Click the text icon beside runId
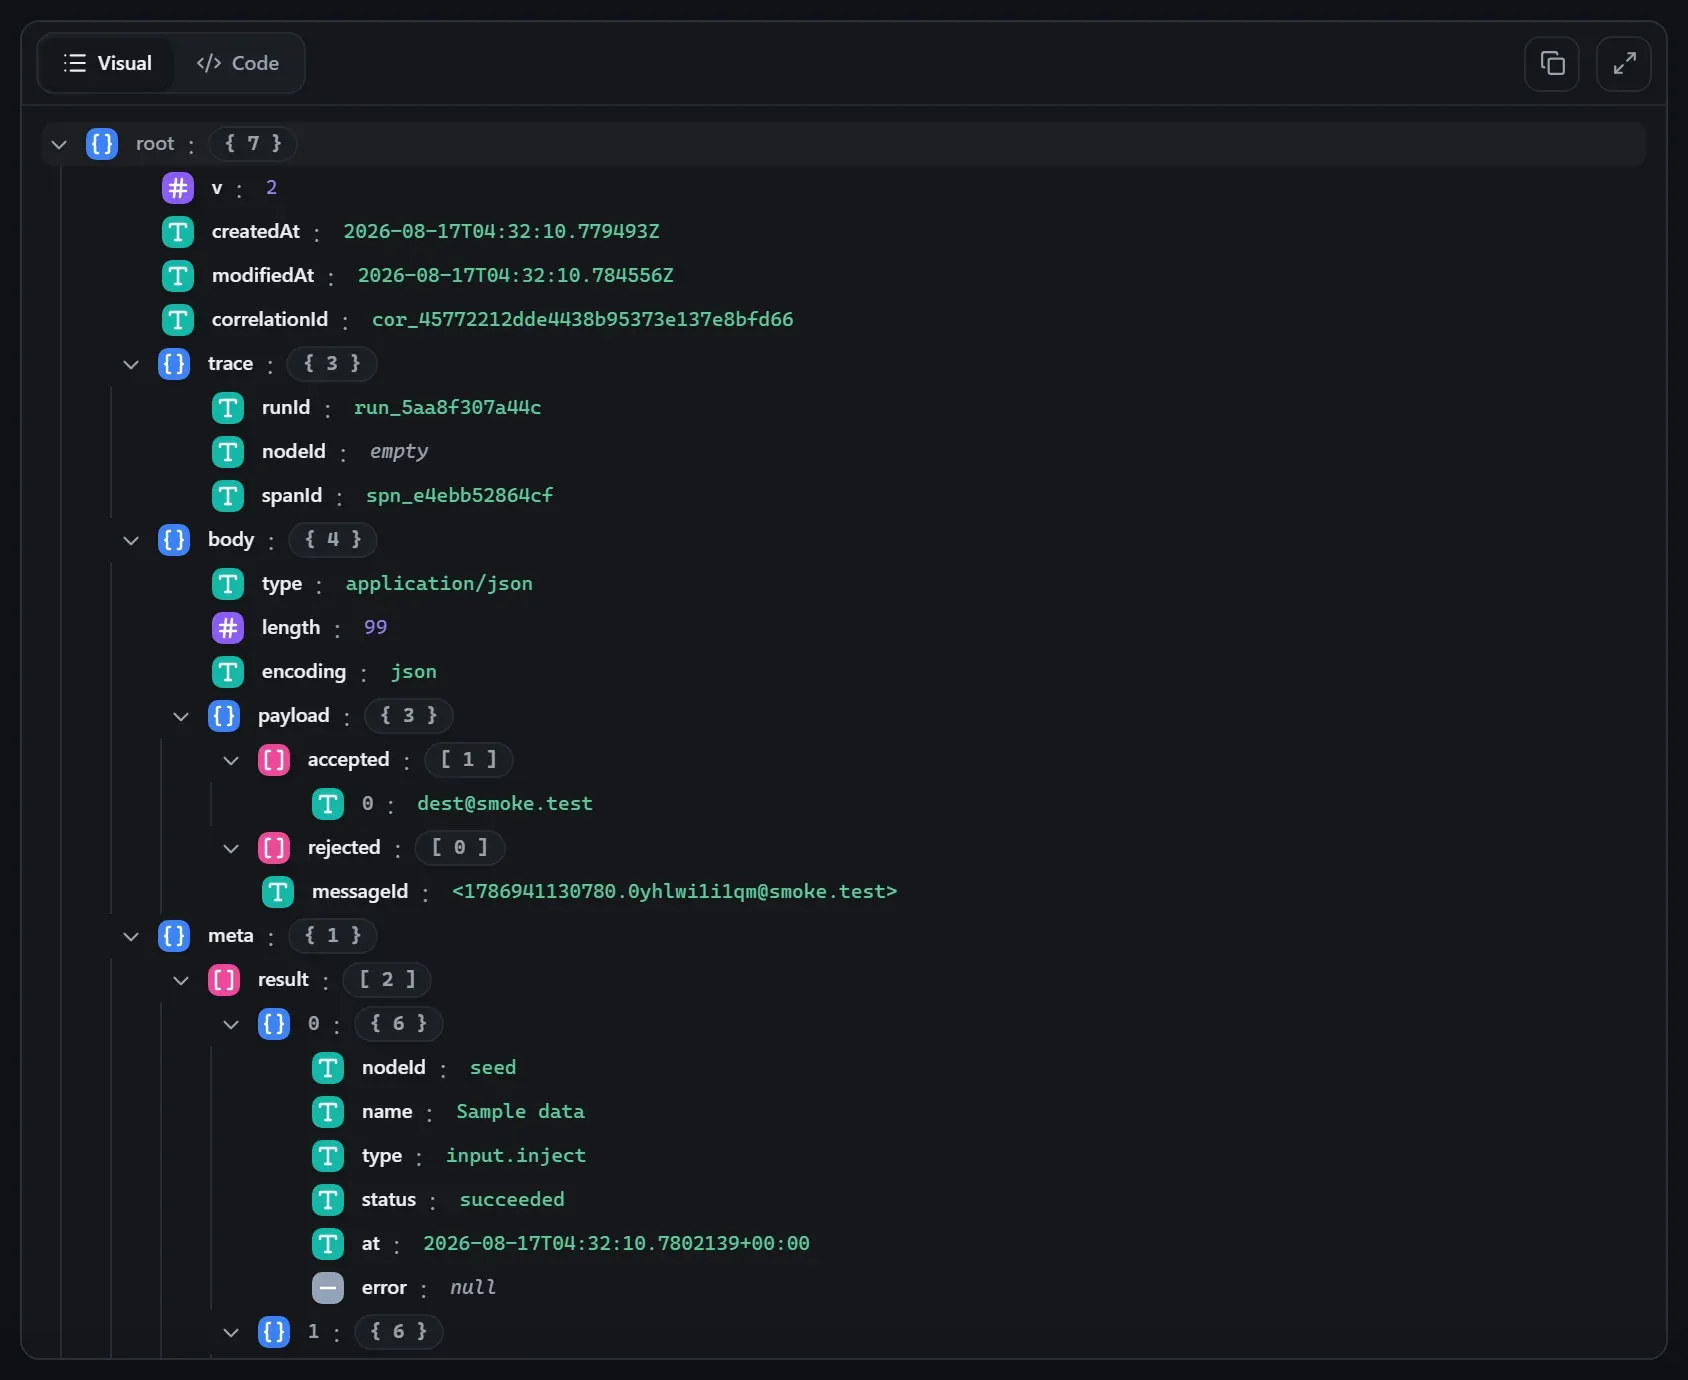This screenshot has width=1688, height=1380. pyautogui.click(x=228, y=408)
